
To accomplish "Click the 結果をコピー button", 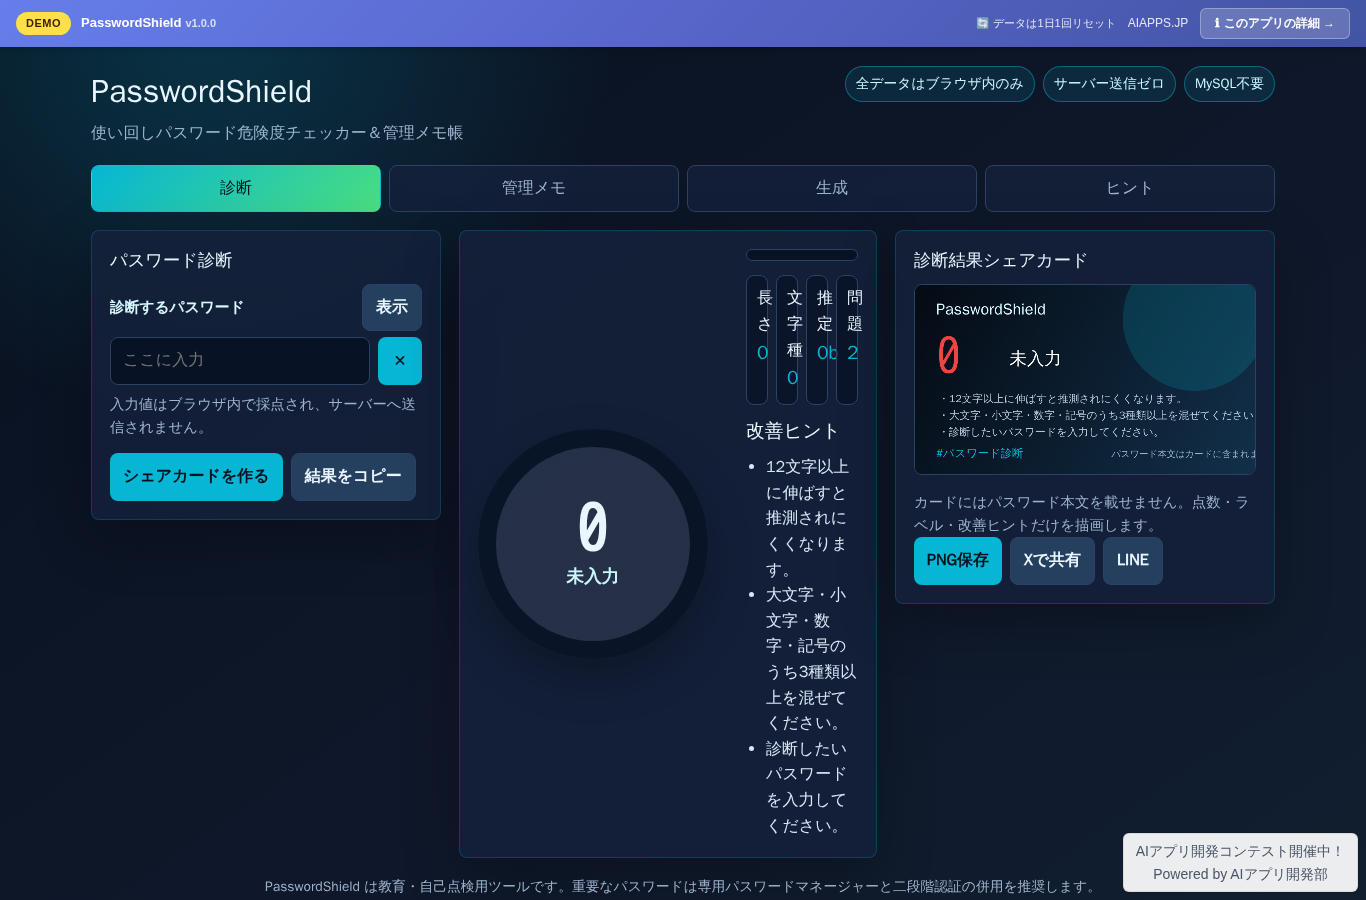I will 353,477.
